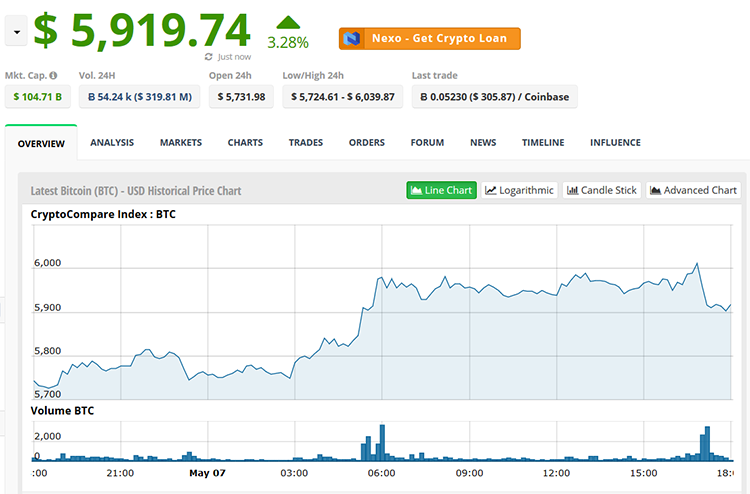This screenshot has height=494, width=750.
Task: Click the Mkt. Cap. info icon
Action: click(53, 76)
